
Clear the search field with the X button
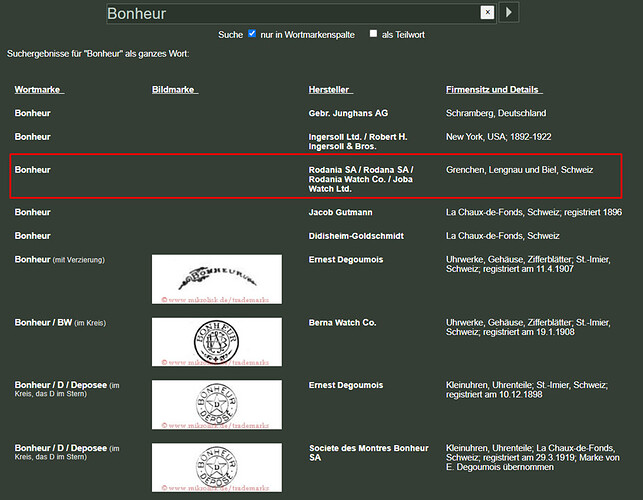[x=487, y=12]
